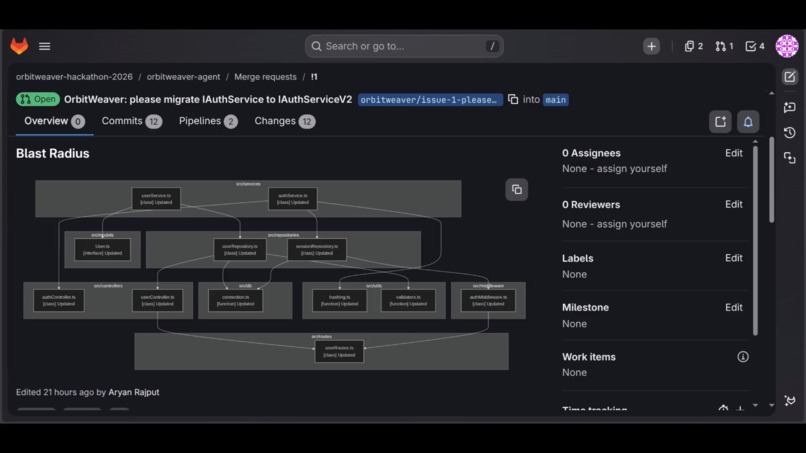Open Aryan Rajput's profile link
Screen dimensions: 806x453
tap(134, 392)
